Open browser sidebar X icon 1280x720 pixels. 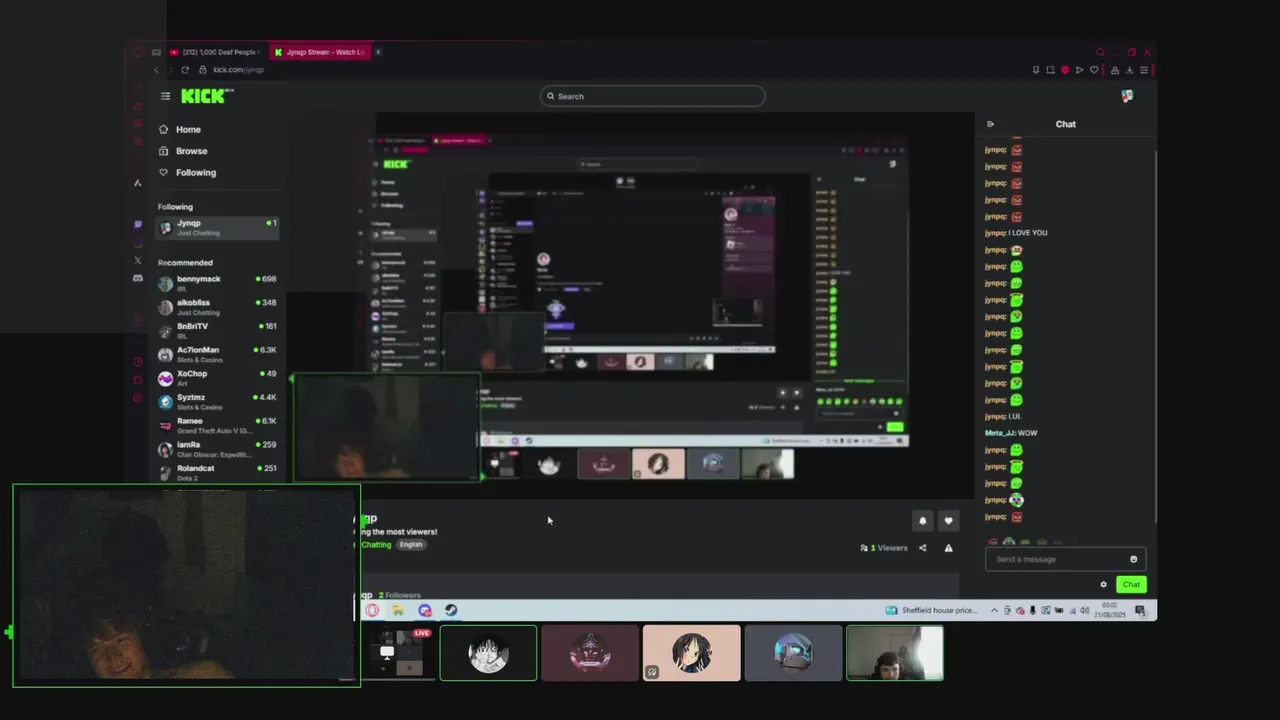138,260
